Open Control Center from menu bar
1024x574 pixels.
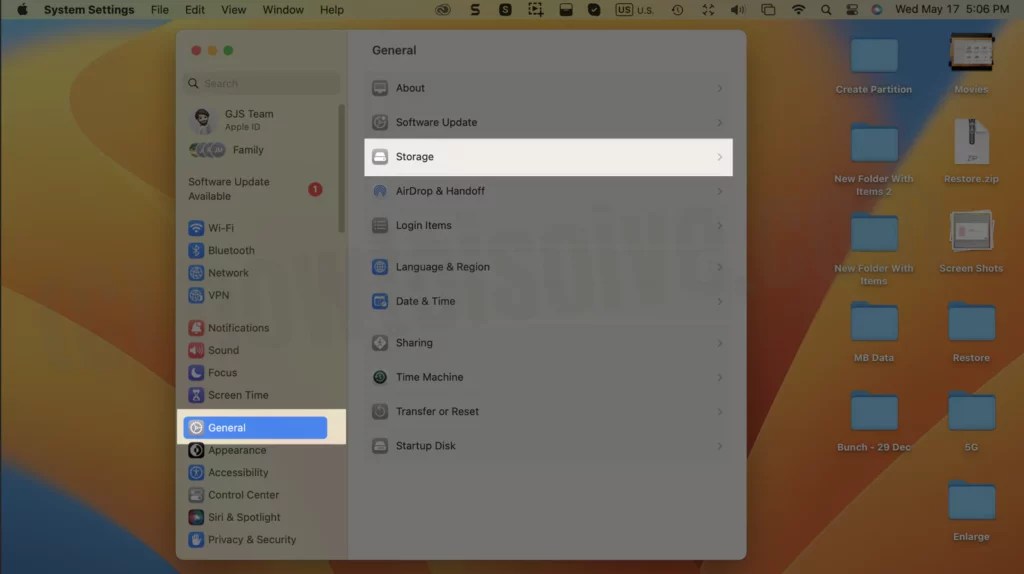[x=852, y=10]
